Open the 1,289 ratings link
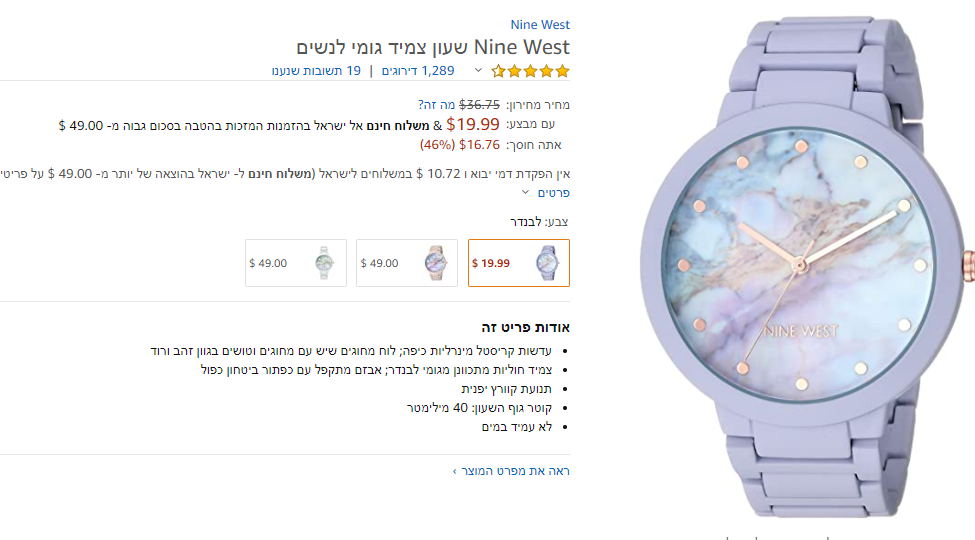Image resolution: width=975 pixels, height=540 pixels. pyautogui.click(x=424, y=71)
